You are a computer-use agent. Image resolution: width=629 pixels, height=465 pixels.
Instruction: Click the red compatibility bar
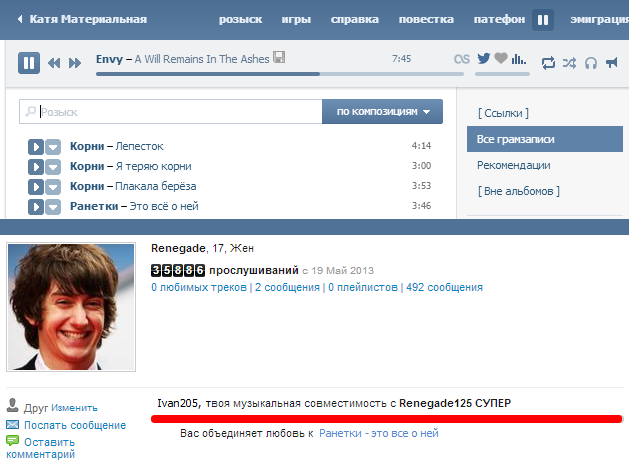click(x=387, y=419)
